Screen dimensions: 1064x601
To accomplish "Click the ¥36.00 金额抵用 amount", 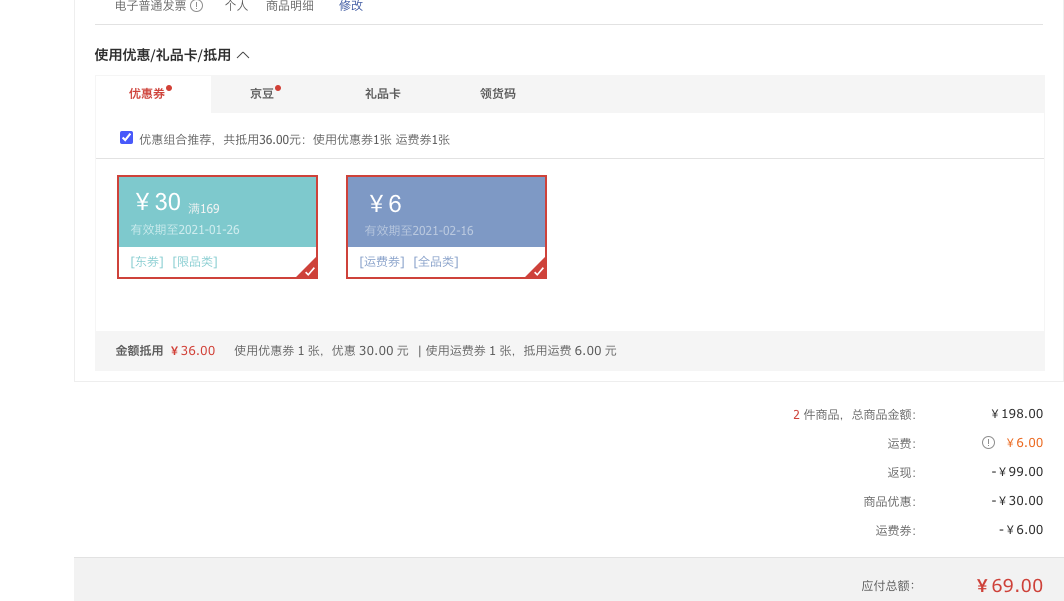I will [193, 351].
